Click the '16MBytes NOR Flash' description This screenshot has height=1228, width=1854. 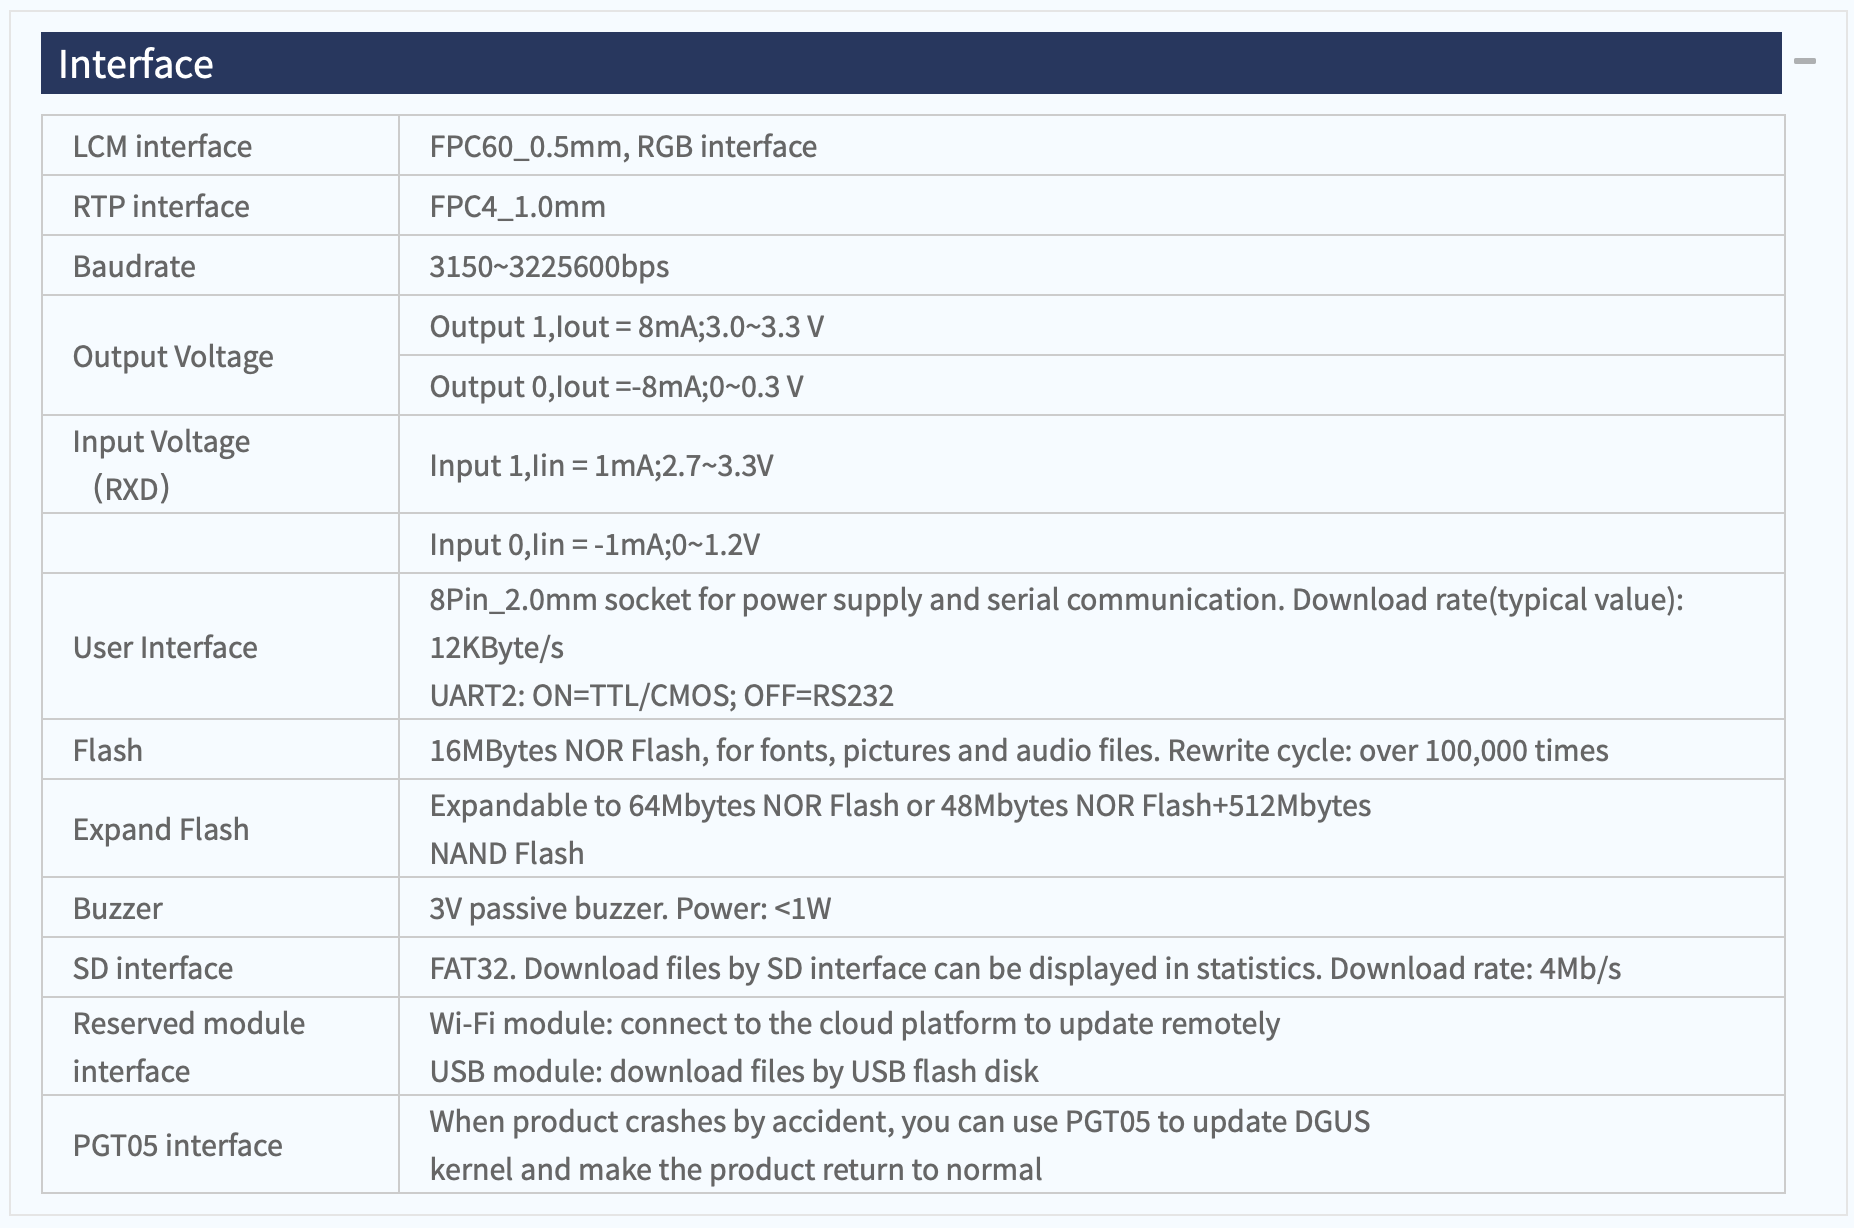point(1019,751)
